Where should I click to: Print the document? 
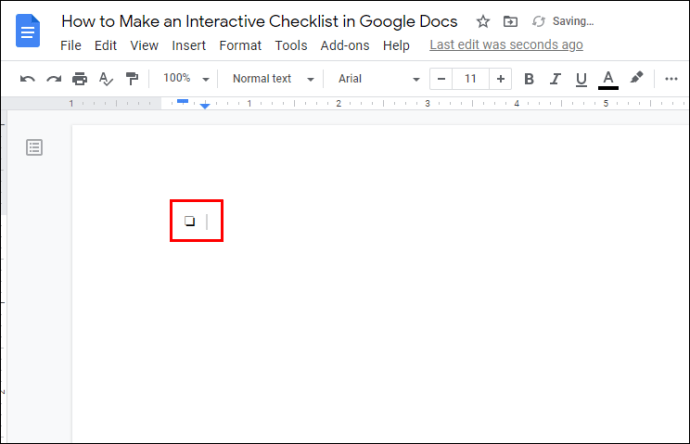pos(80,79)
